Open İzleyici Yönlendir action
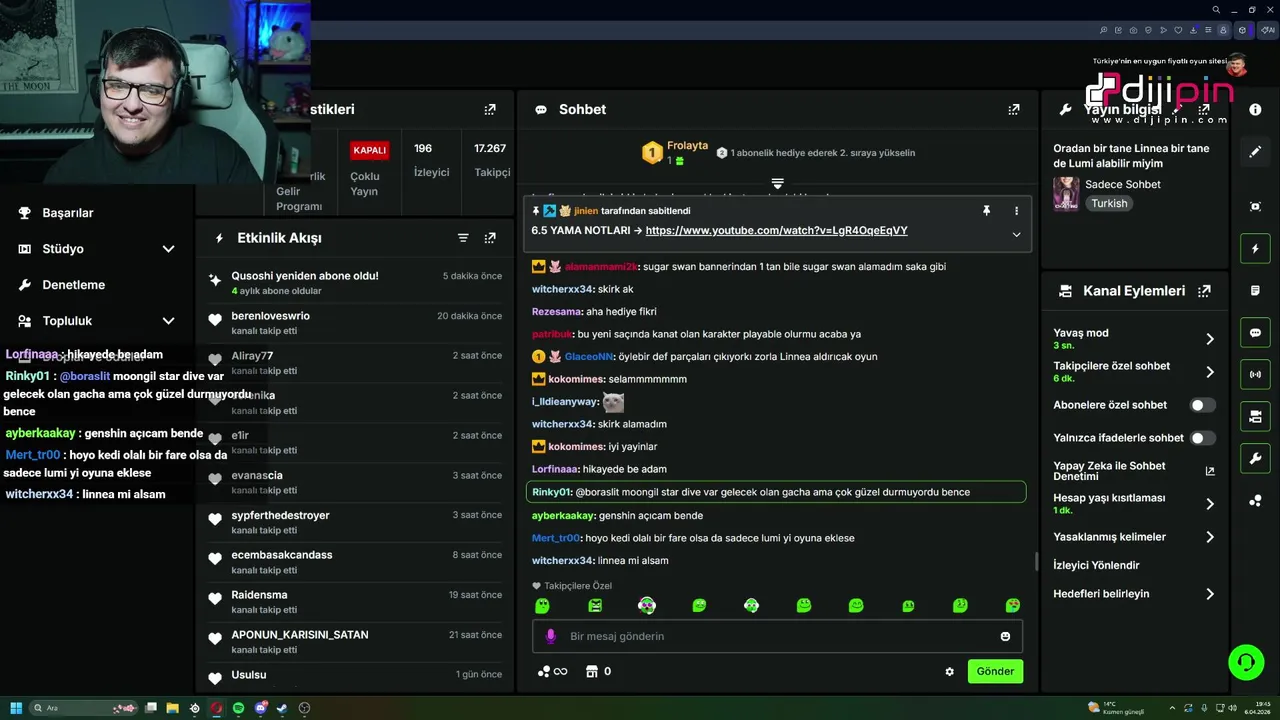The width and height of the screenshot is (1280, 720). pyautogui.click(x=1096, y=566)
